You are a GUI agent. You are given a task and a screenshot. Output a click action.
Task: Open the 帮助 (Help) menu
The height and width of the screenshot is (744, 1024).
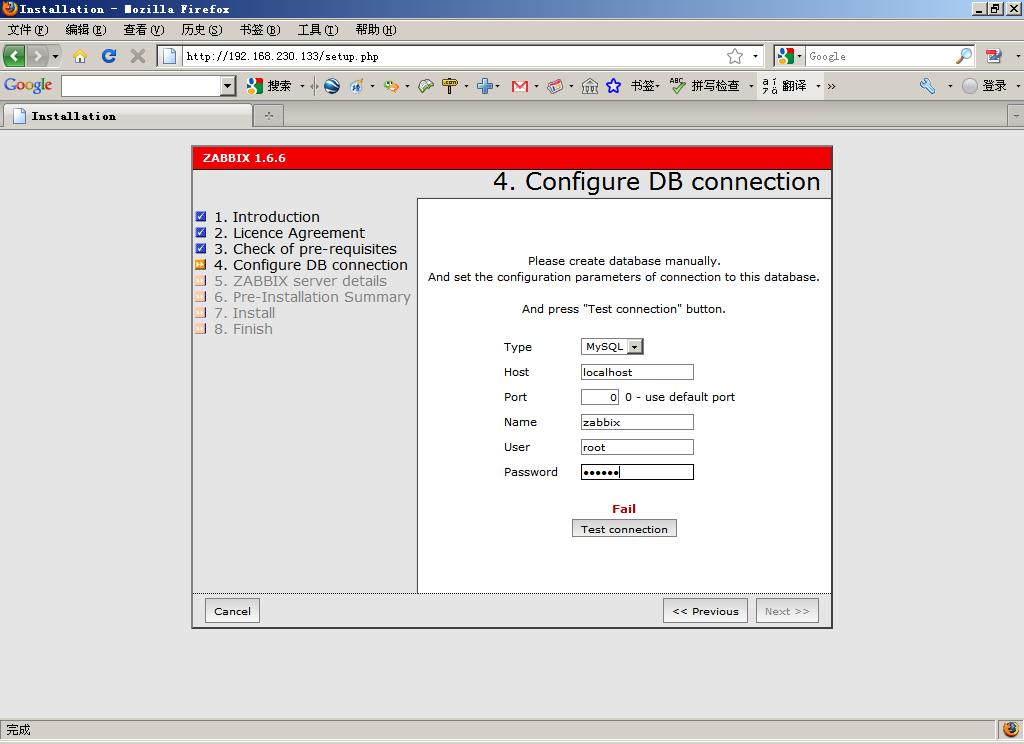(x=376, y=29)
